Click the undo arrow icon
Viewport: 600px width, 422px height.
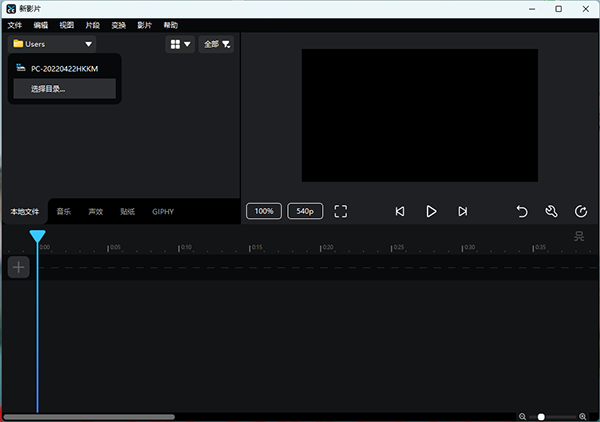[x=522, y=211]
